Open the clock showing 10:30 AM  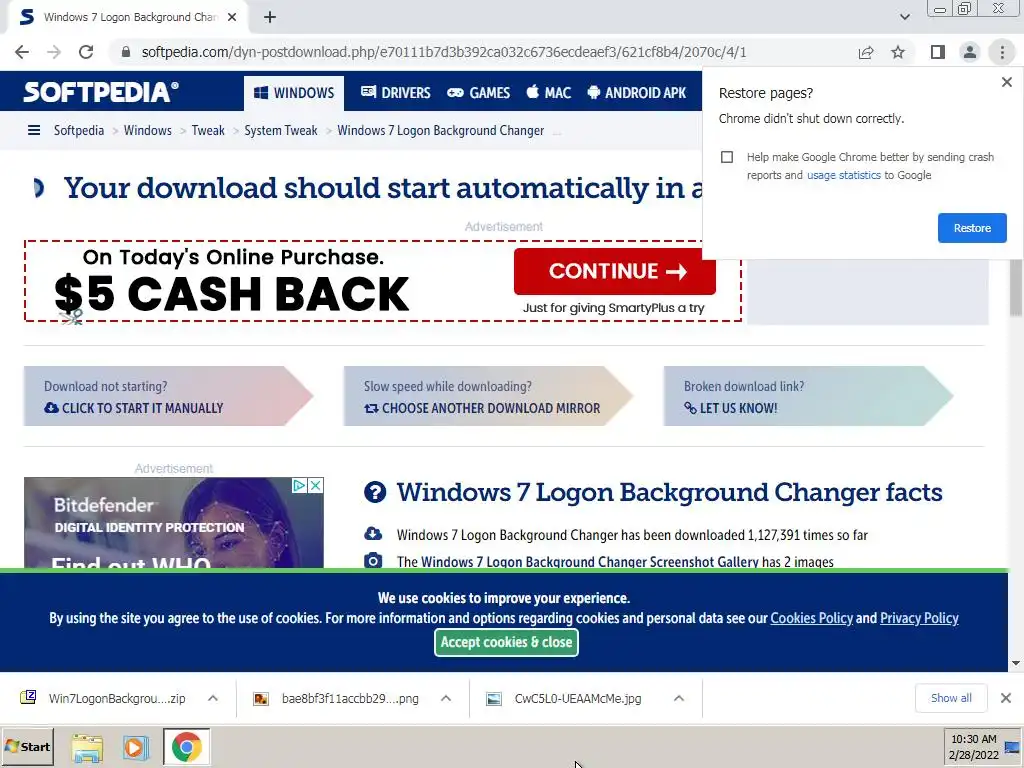point(973,747)
